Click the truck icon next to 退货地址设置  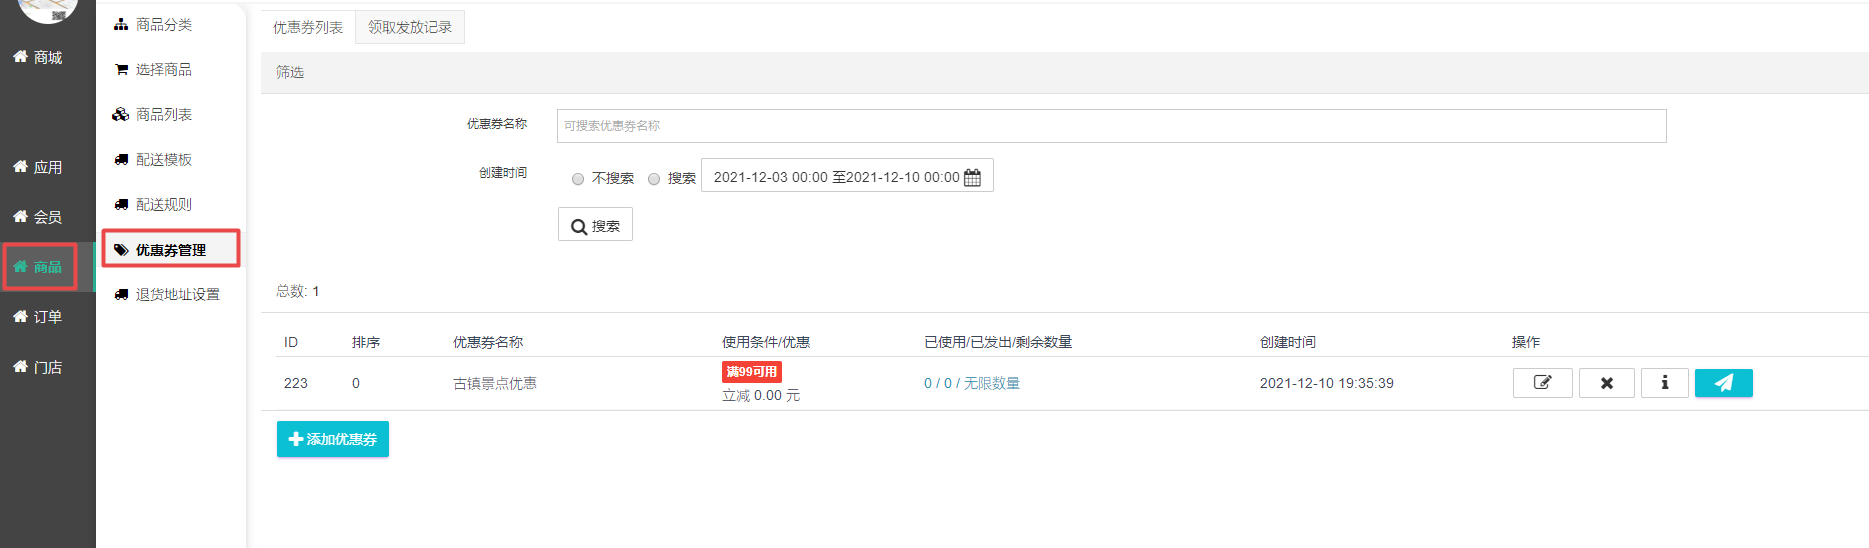[121, 294]
